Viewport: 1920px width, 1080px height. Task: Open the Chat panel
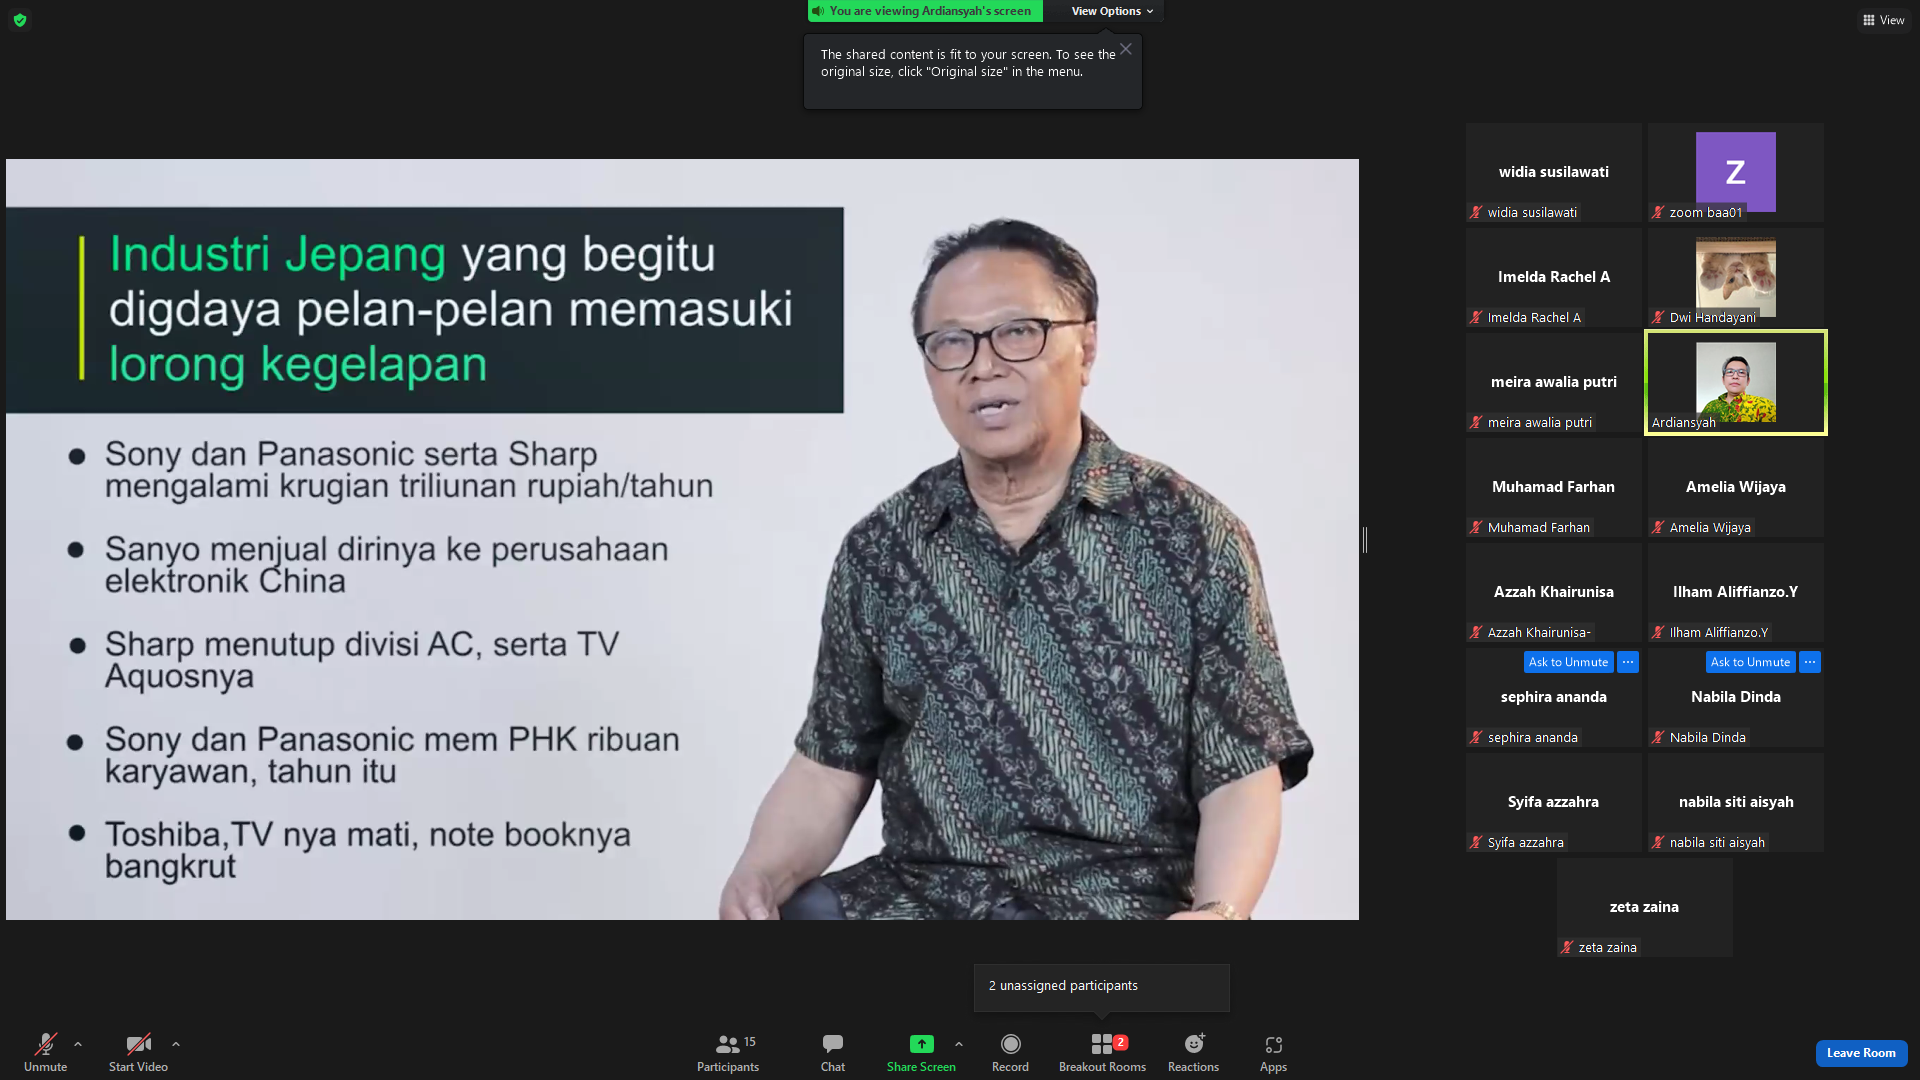pos(833,1053)
